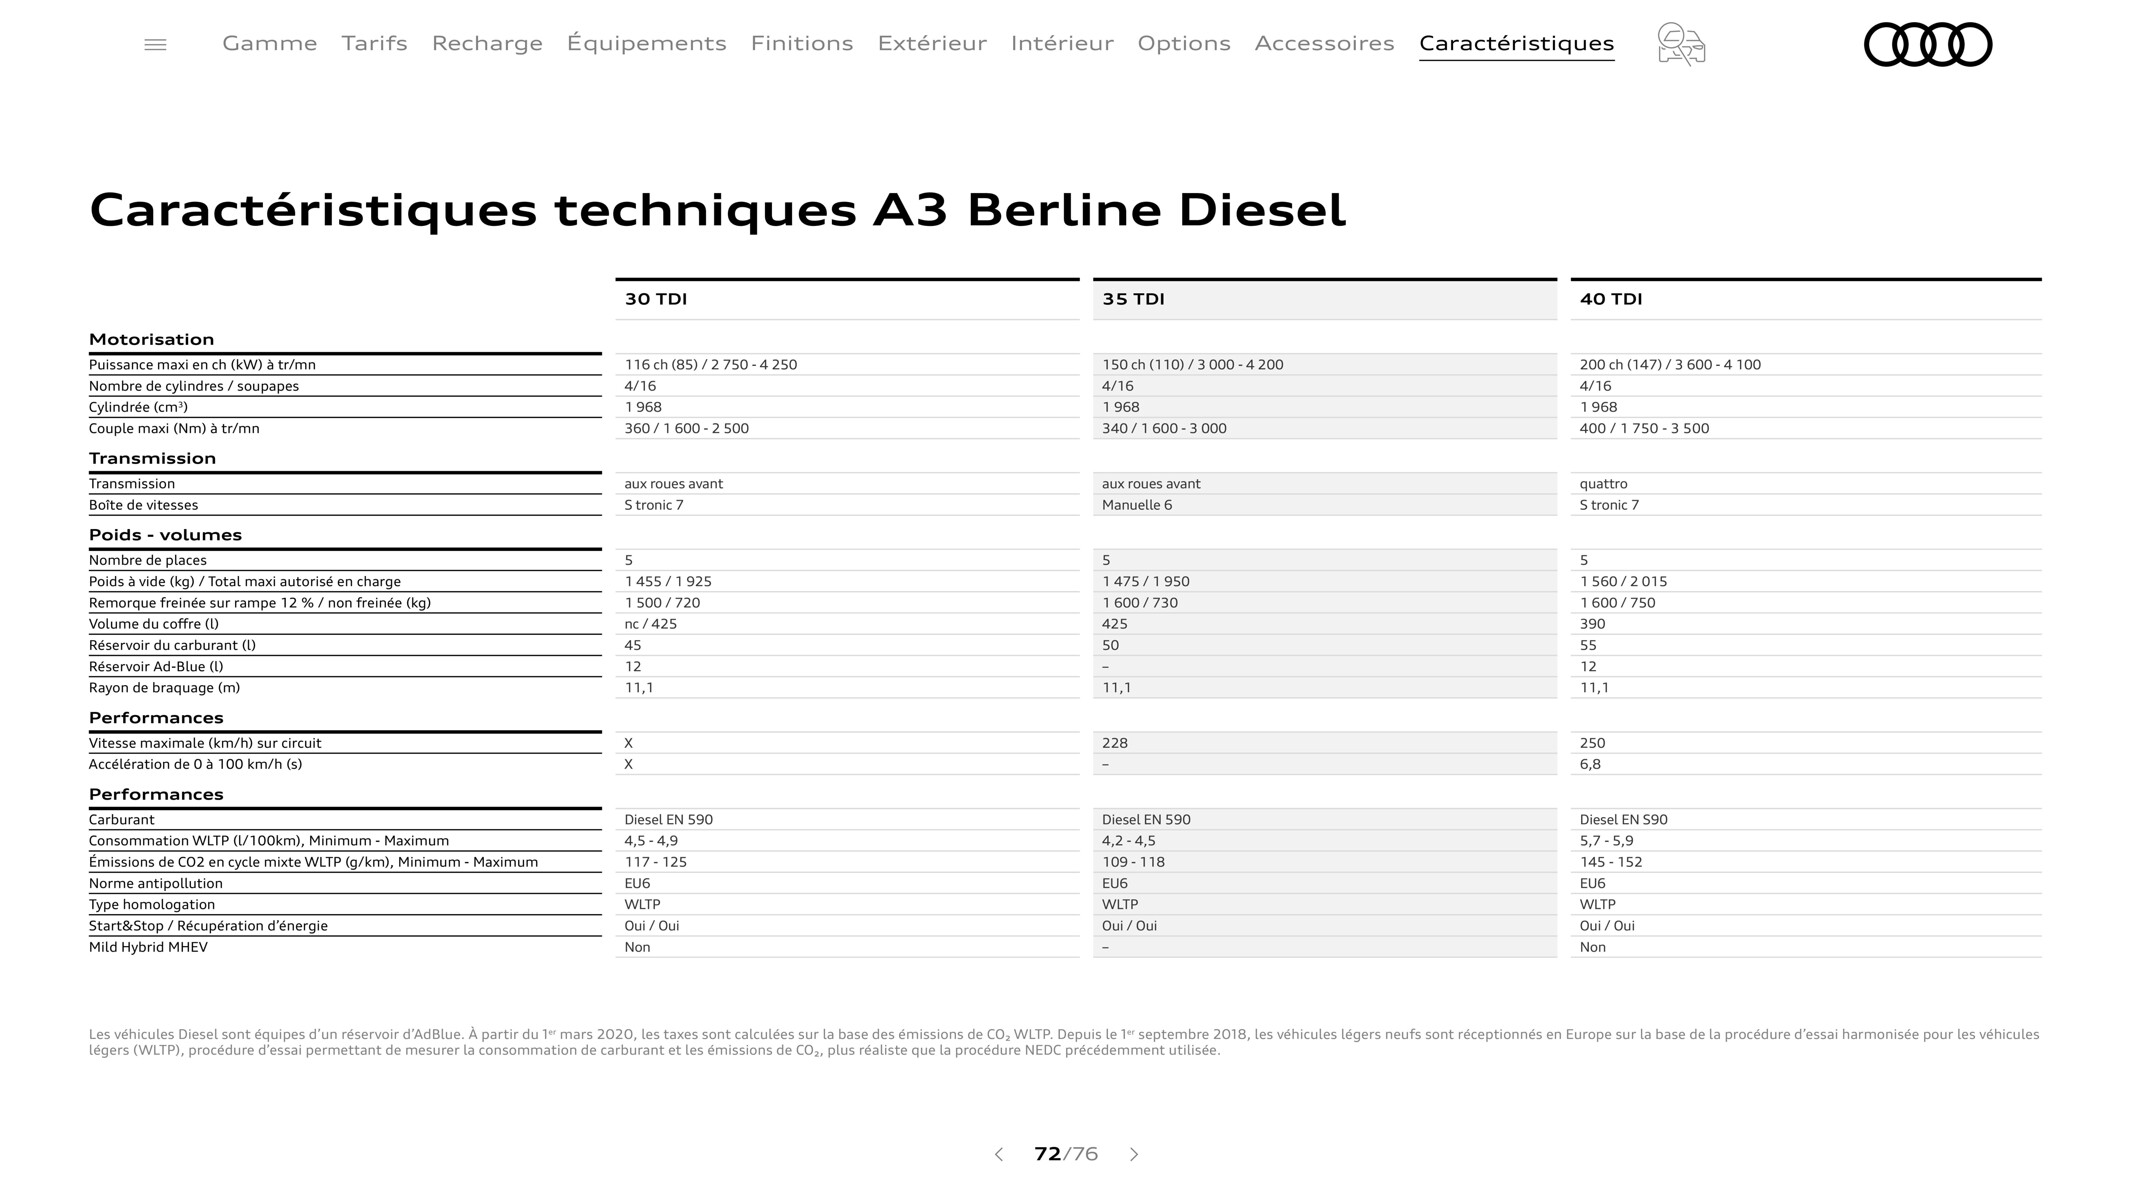Viewport: 2133px width, 1200px height.
Task: Click 'Start&Stop / Récupération d'énergie' label
Action: (x=208, y=926)
